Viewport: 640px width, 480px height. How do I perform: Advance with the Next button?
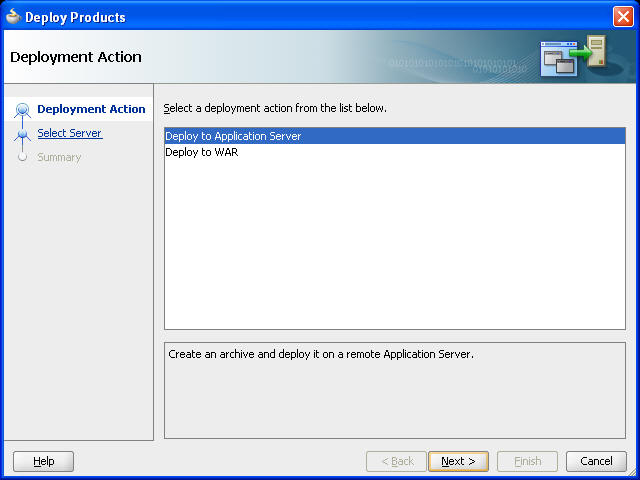pos(458,461)
